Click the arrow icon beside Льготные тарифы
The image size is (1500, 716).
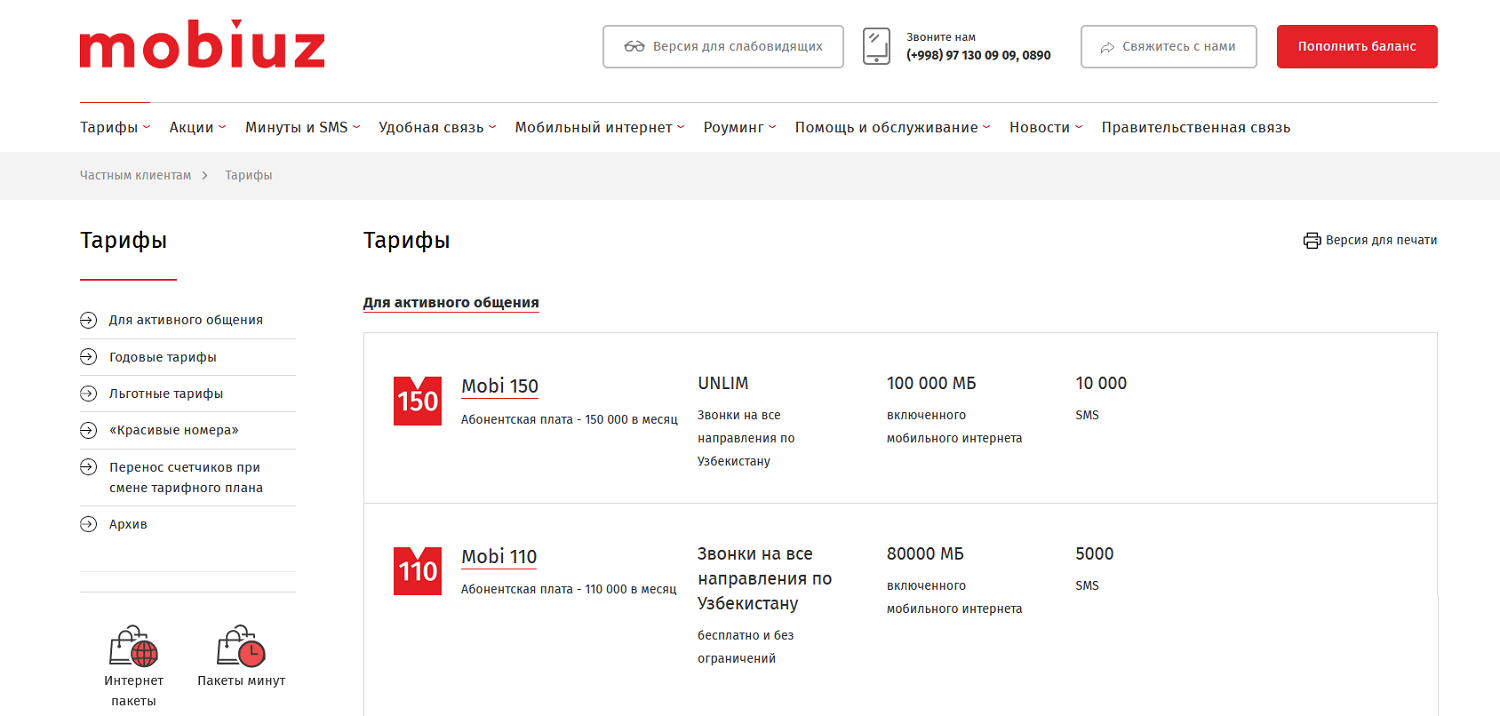click(88, 394)
